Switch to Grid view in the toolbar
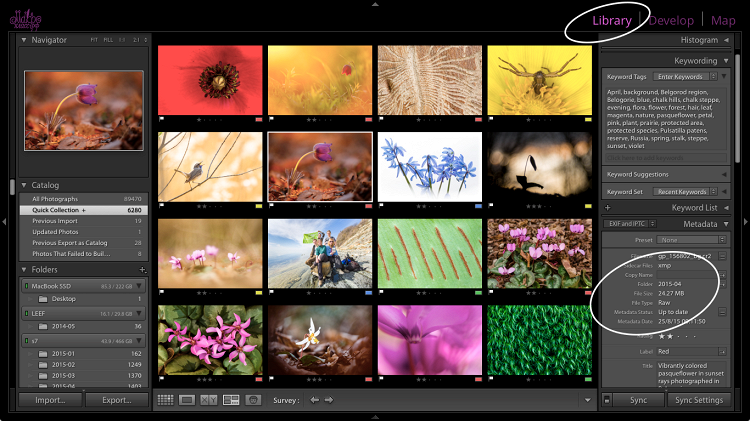The image size is (750, 421). coord(165,400)
